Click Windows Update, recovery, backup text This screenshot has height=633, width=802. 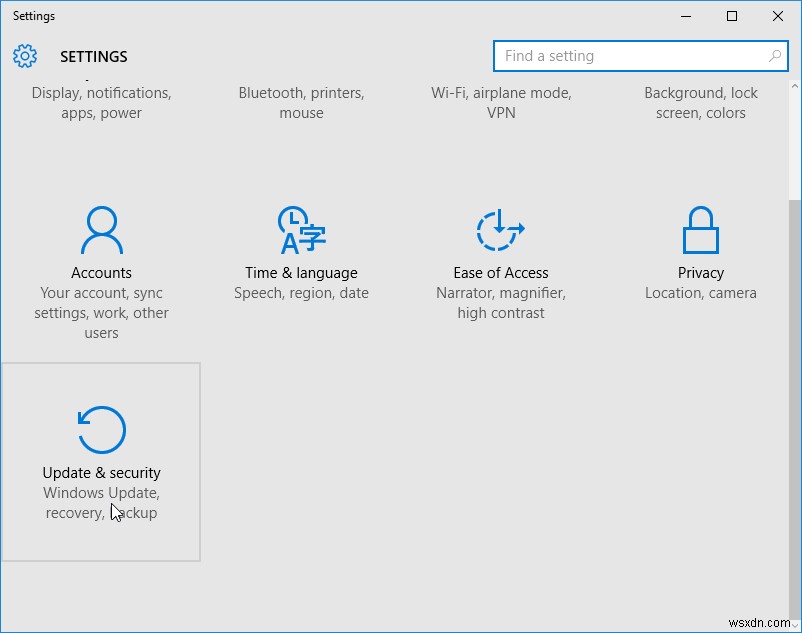[x=100, y=502]
